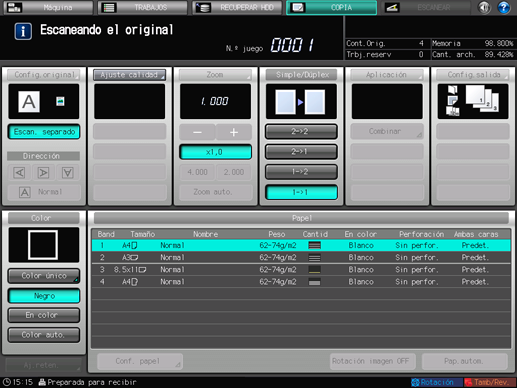Click tray 3 paper quantity indicator
The image size is (517, 388).
click(x=315, y=270)
